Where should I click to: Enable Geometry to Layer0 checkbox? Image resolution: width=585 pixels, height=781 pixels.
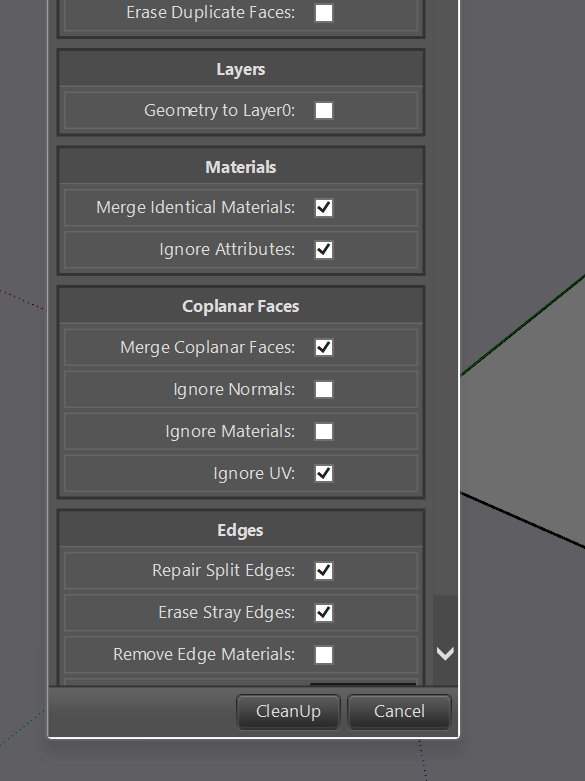pyautogui.click(x=324, y=111)
